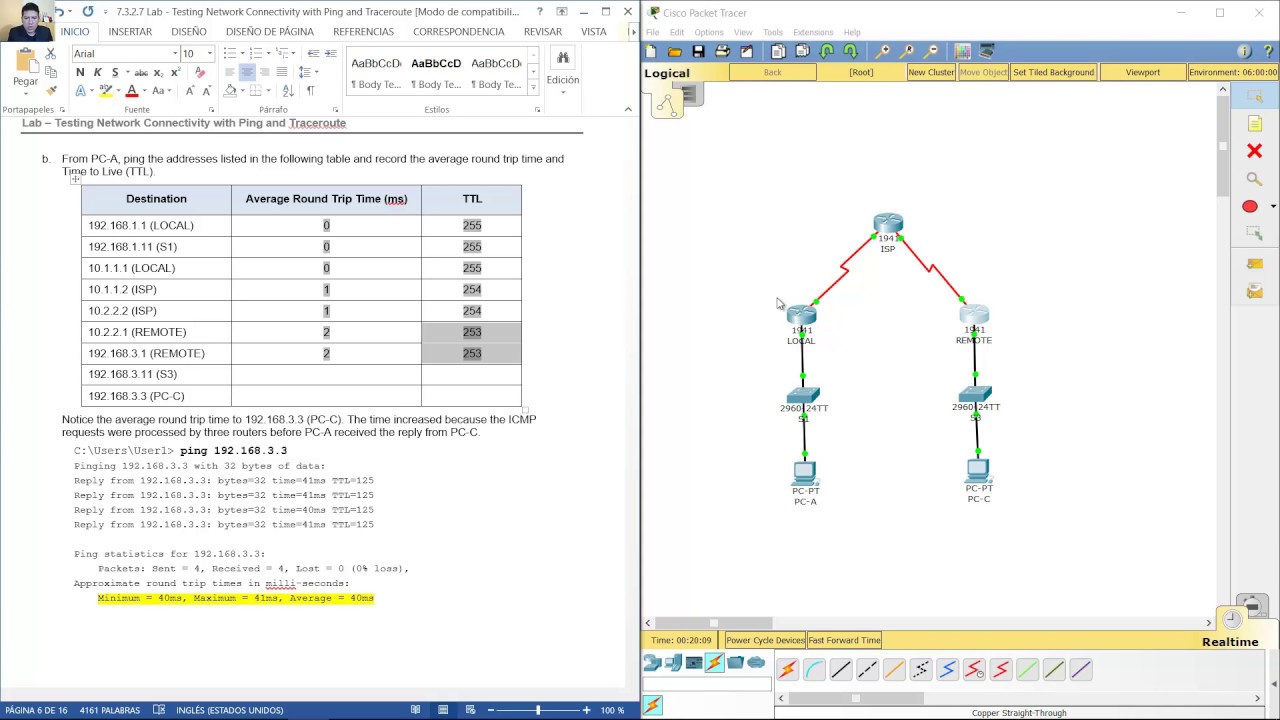Open the Fuente dialog launcher

coord(212,109)
